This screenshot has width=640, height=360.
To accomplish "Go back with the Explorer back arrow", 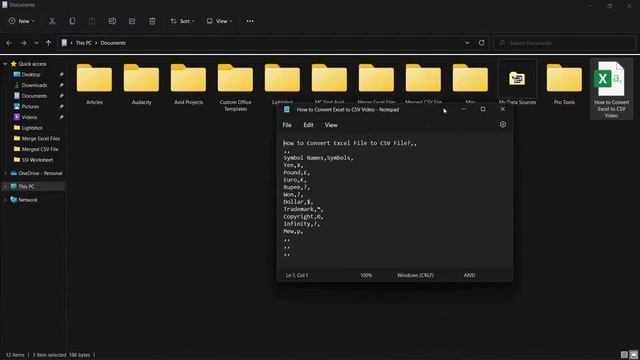I will point(9,43).
